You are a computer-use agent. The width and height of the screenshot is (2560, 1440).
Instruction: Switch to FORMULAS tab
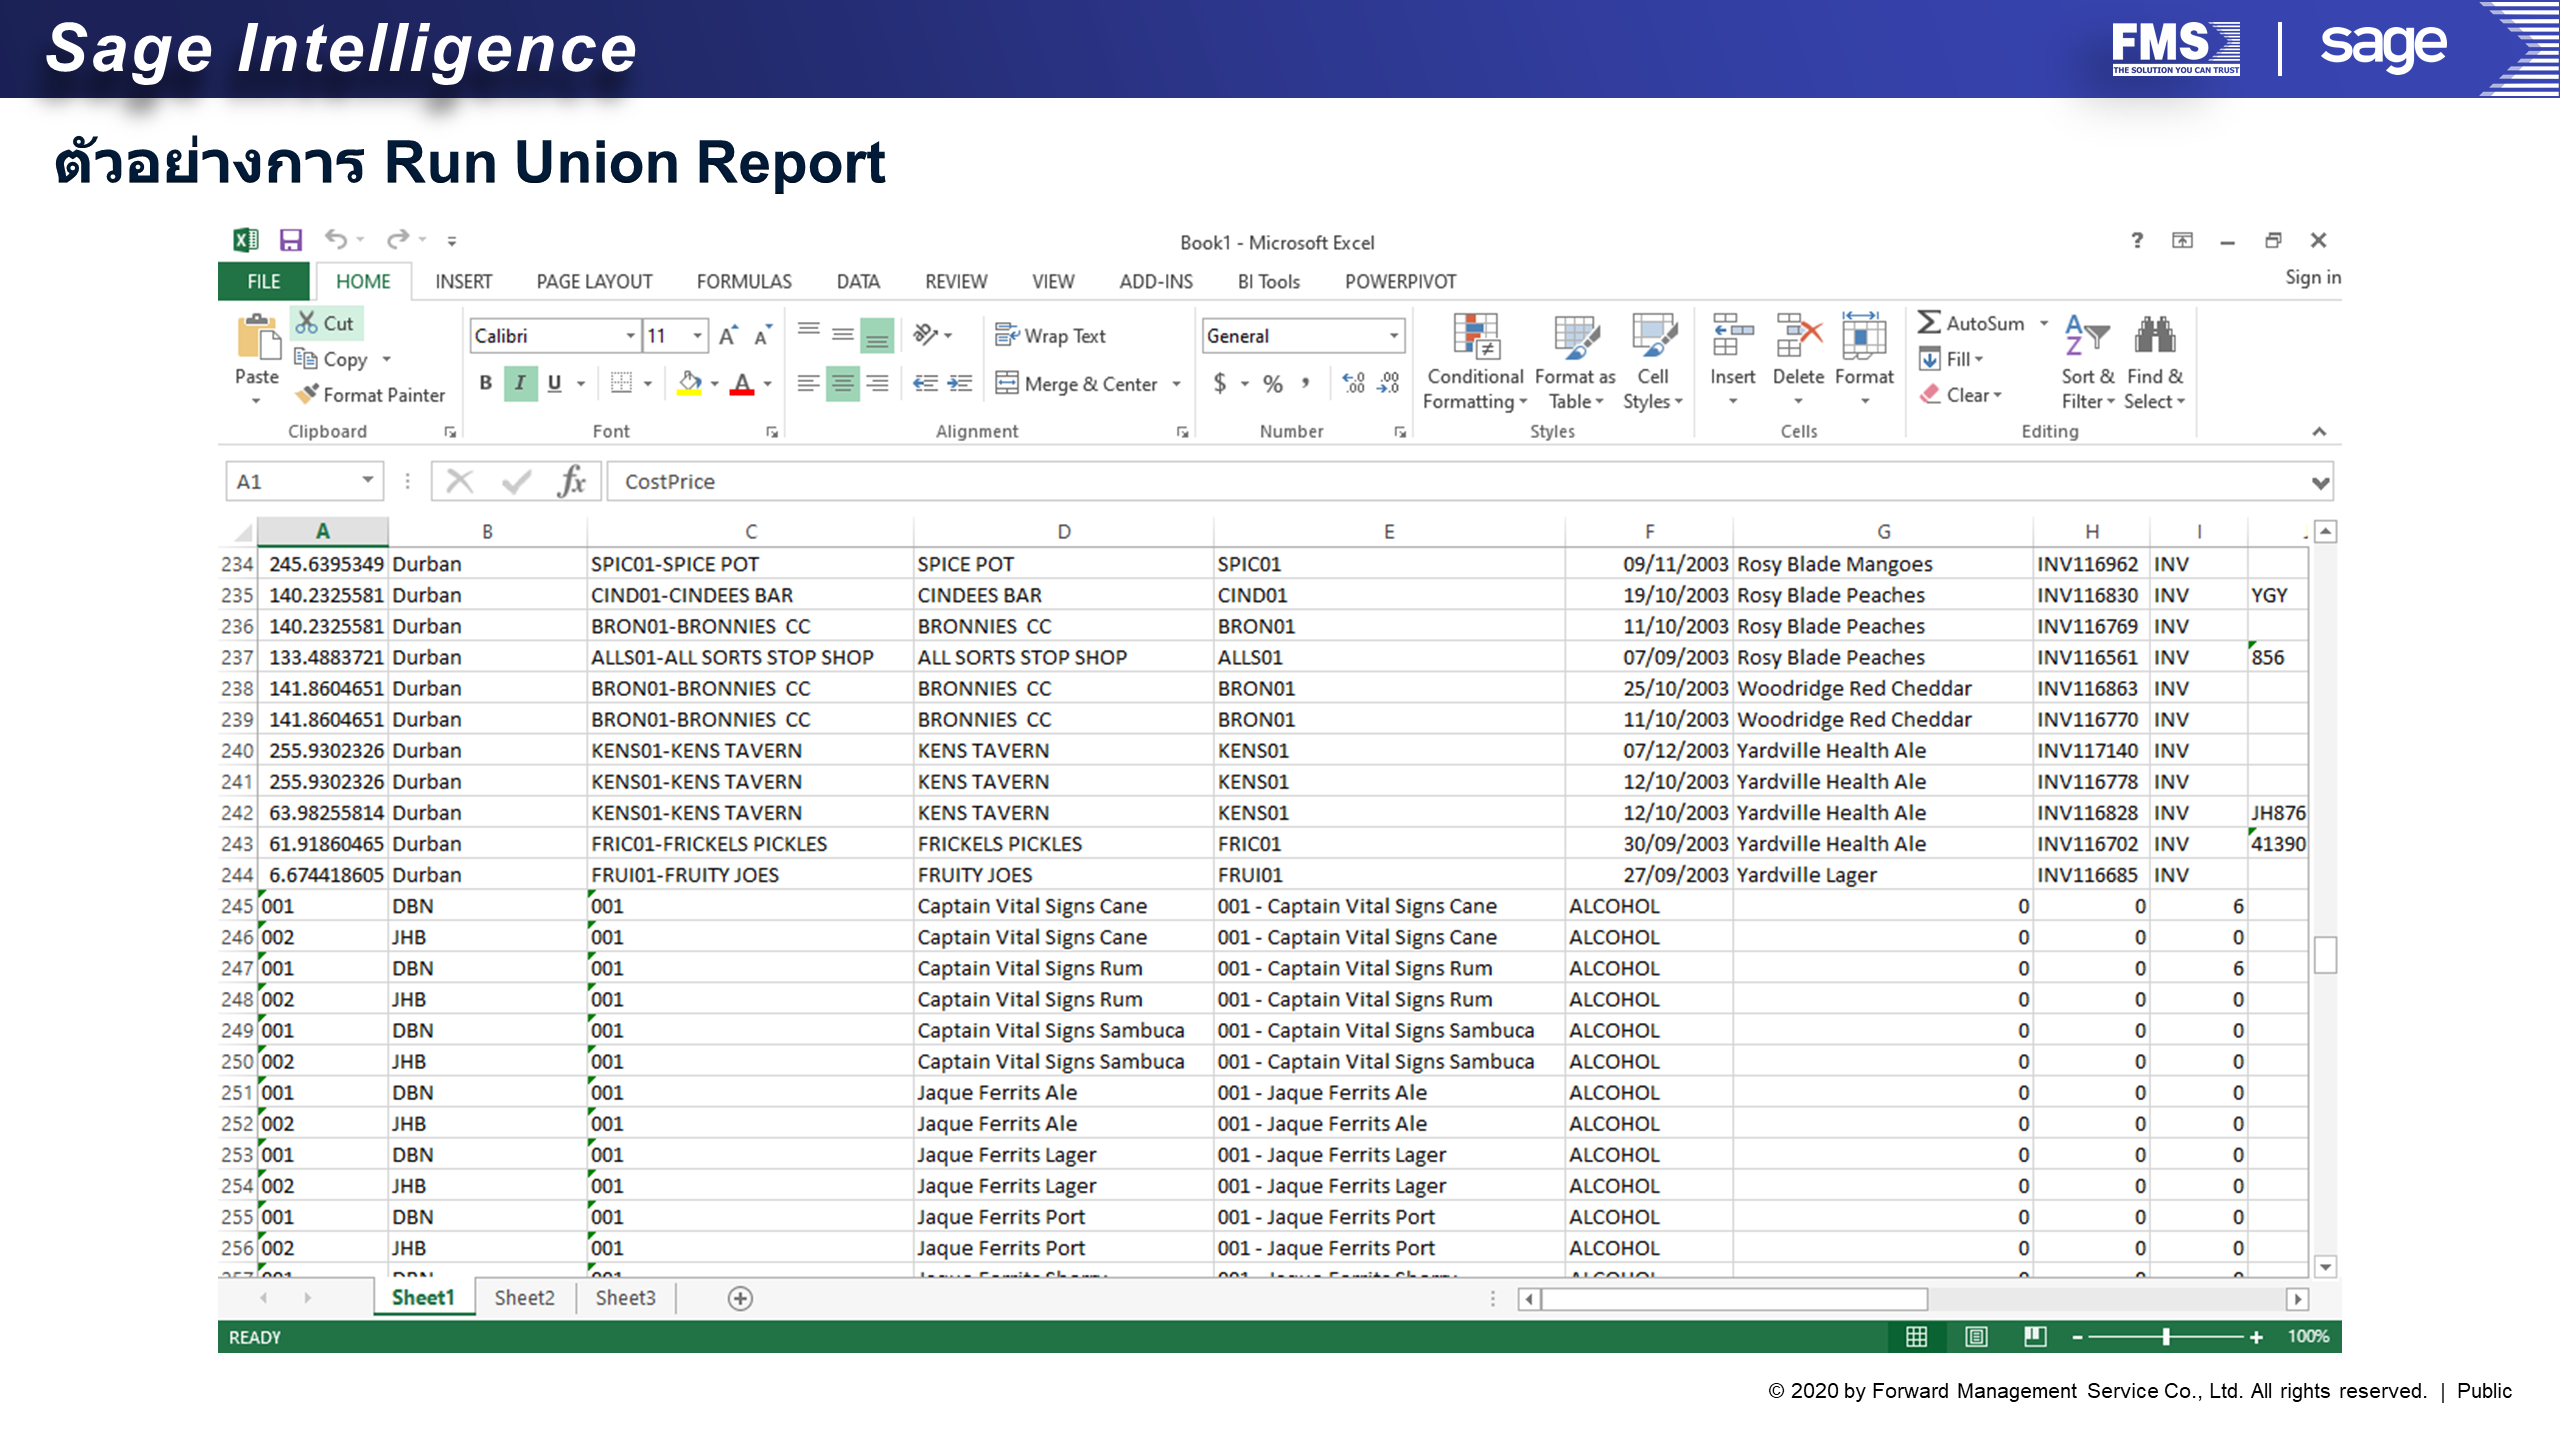coord(744,281)
